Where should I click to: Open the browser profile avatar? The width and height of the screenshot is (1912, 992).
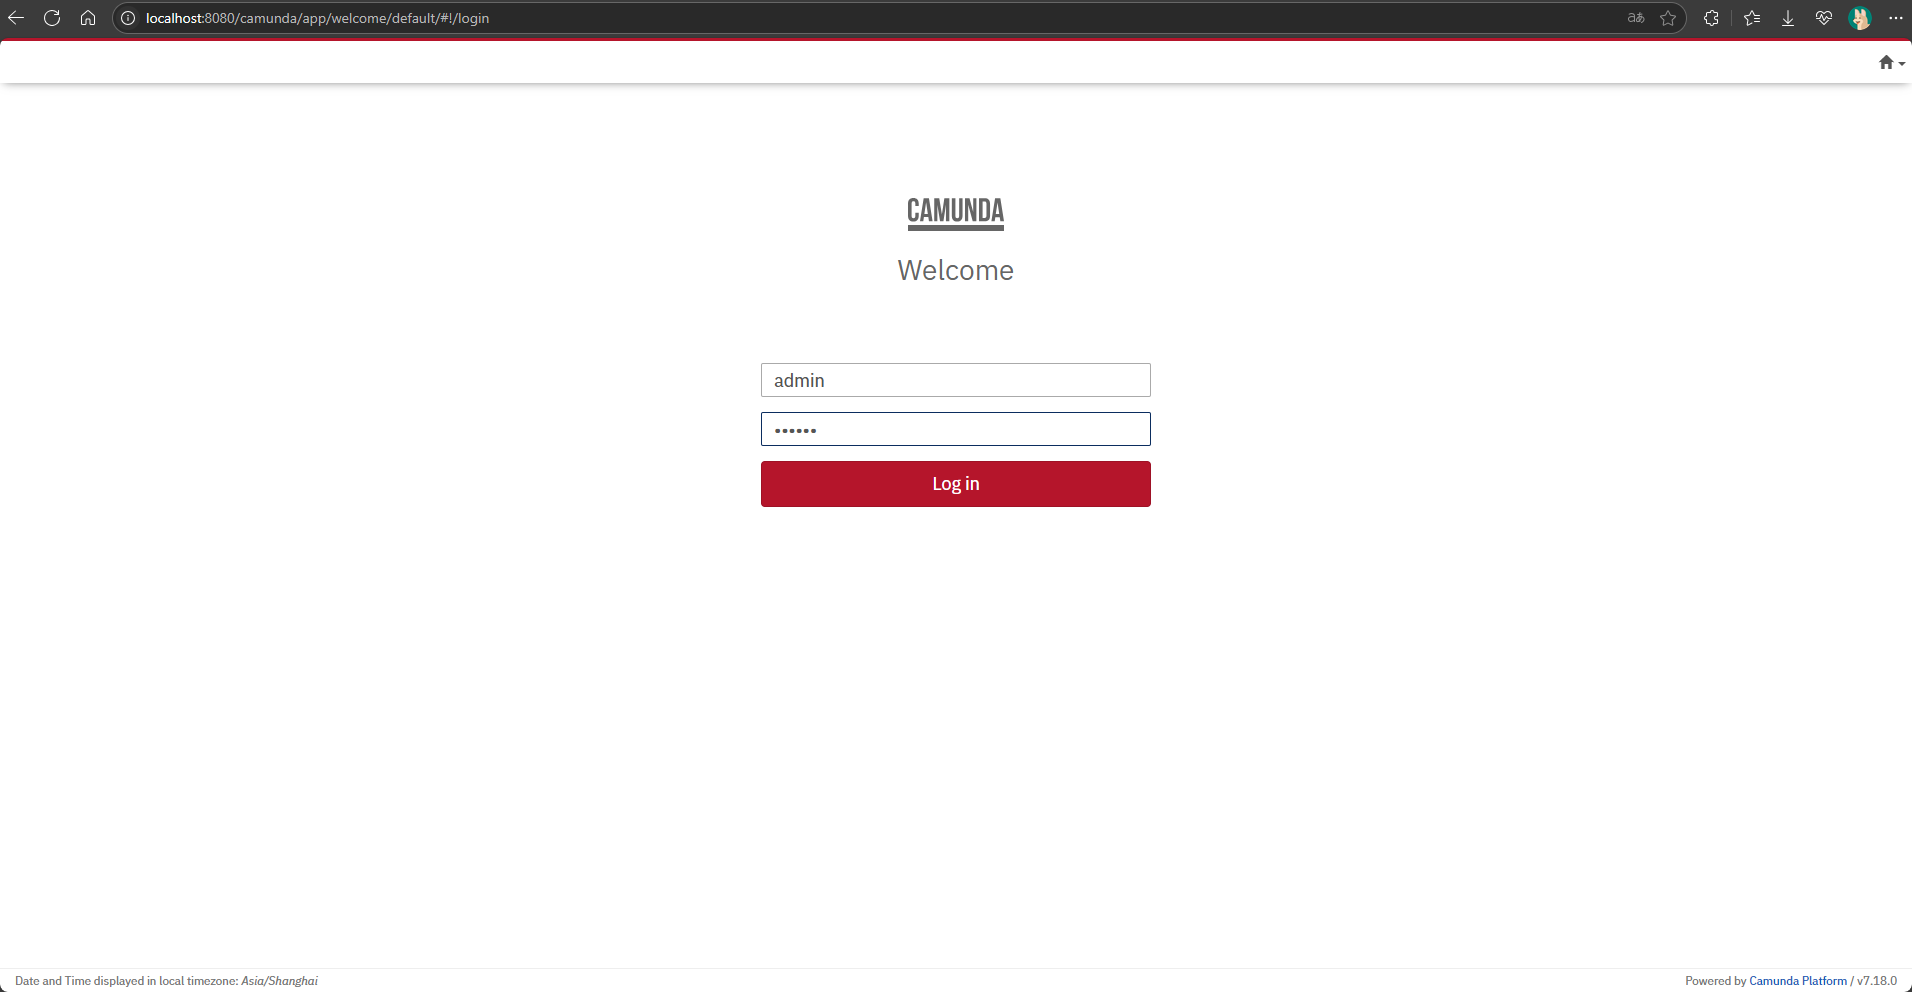pyautogui.click(x=1861, y=18)
